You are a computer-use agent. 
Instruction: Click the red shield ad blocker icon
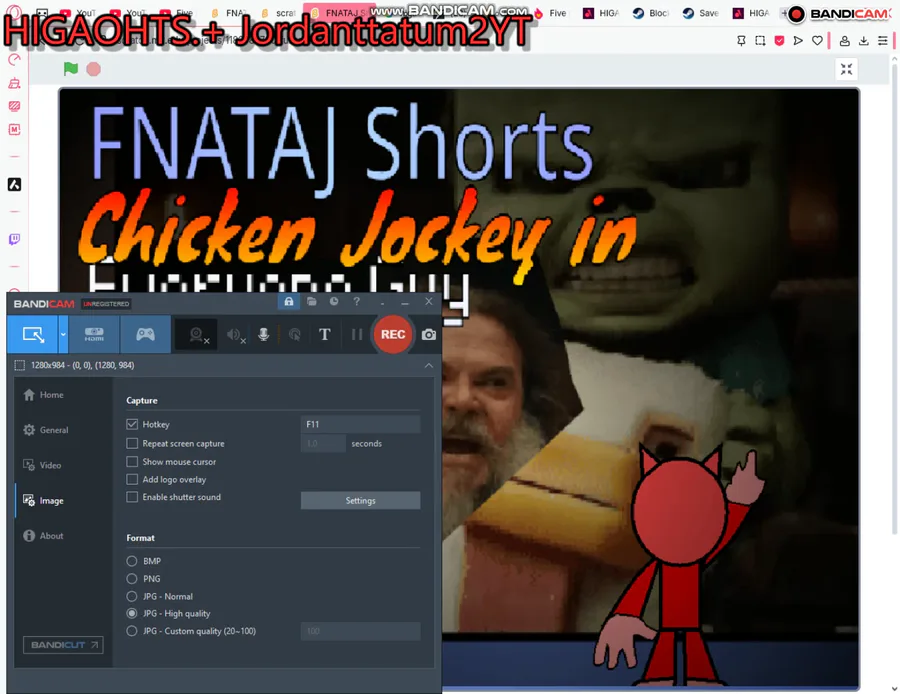point(779,41)
